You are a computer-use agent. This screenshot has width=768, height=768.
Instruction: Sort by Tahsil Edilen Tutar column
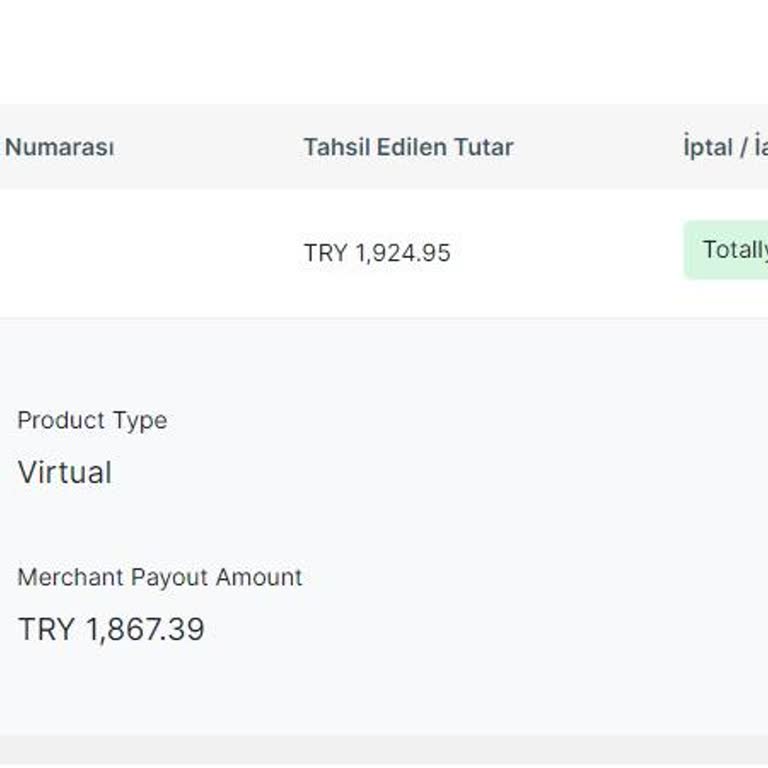[x=408, y=147]
